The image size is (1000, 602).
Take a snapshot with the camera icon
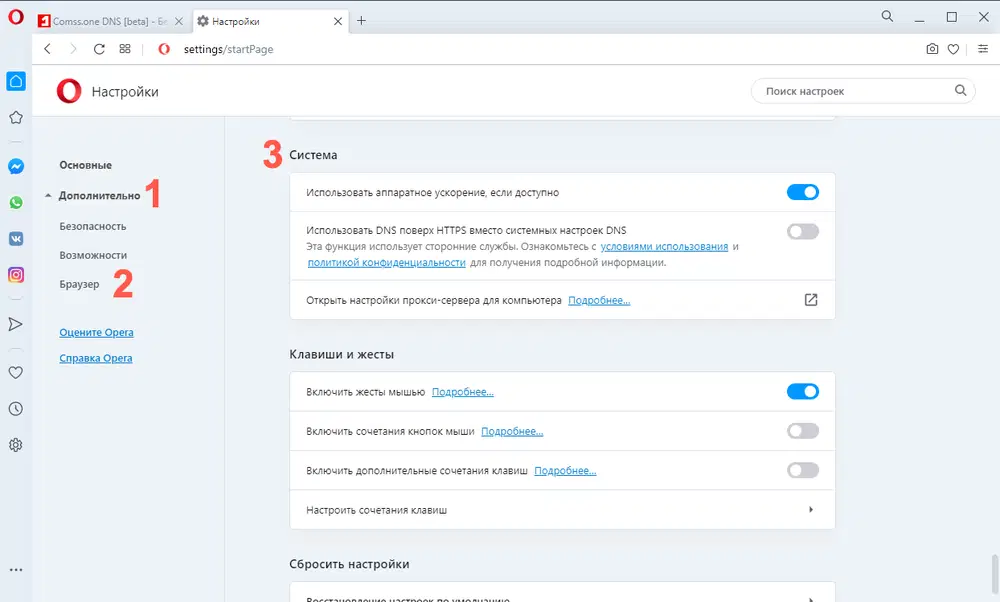(x=932, y=48)
